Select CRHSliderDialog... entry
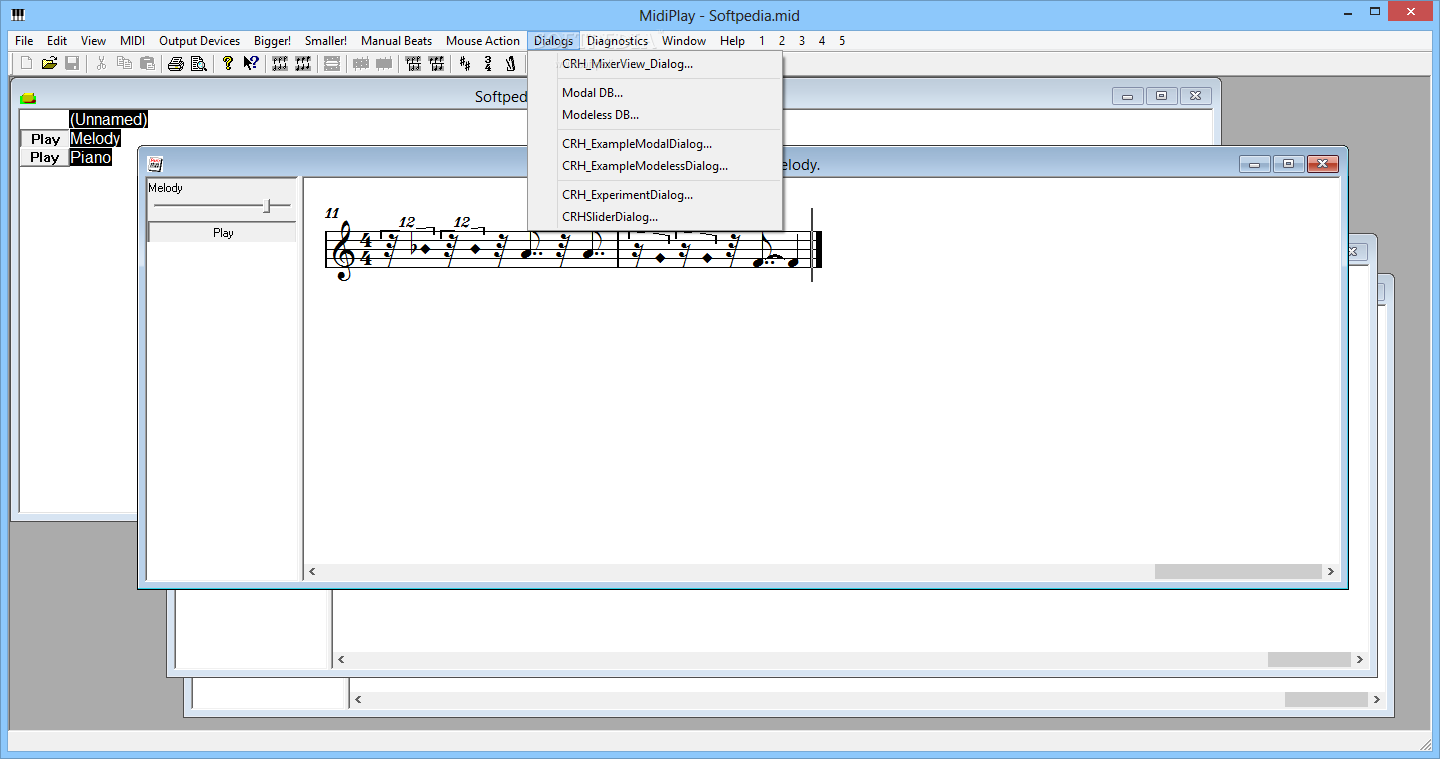The image size is (1440, 759). pyautogui.click(x=655, y=217)
